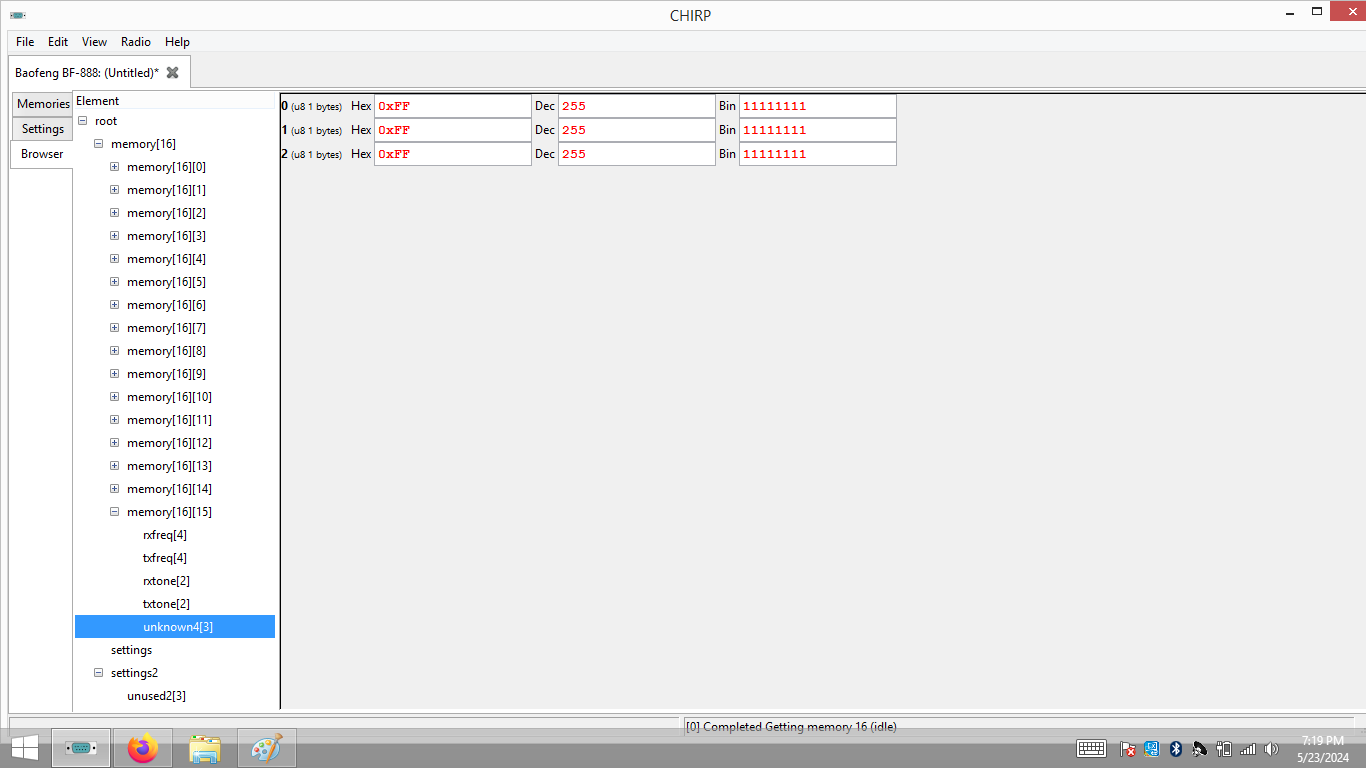Select unused2[3] tree item
The height and width of the screenshot is (768, 1366).
pyautogui.click(x=156, y=696)
